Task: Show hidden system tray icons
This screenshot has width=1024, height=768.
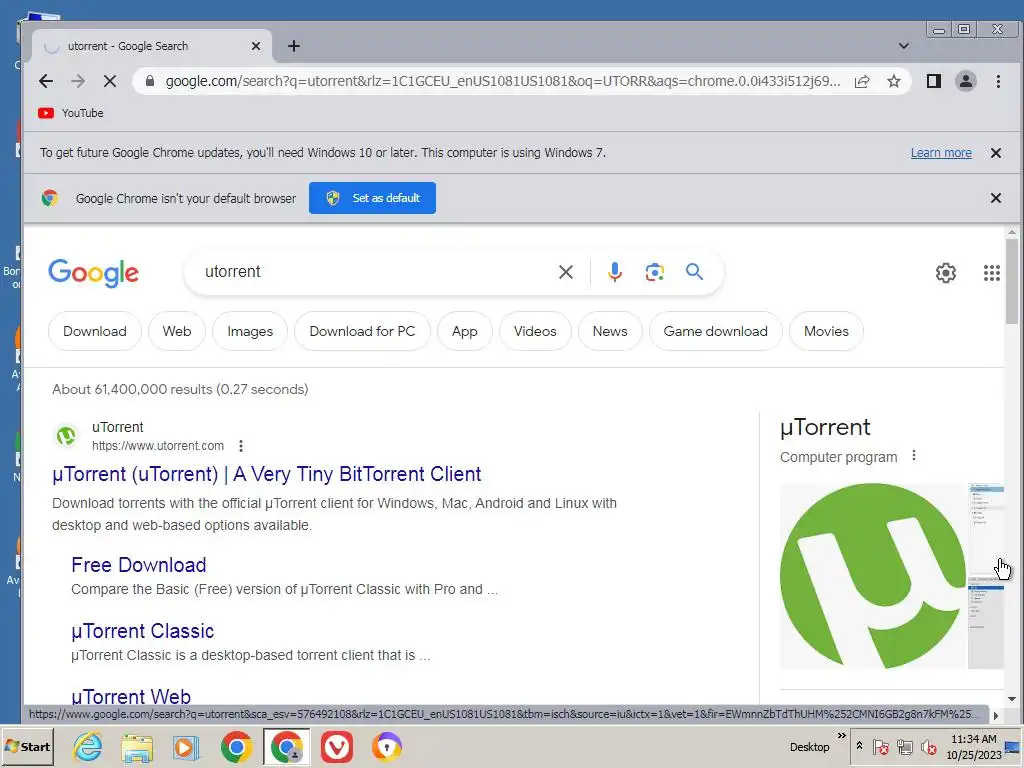Action: pyautogui.click(x=859, y=746)
